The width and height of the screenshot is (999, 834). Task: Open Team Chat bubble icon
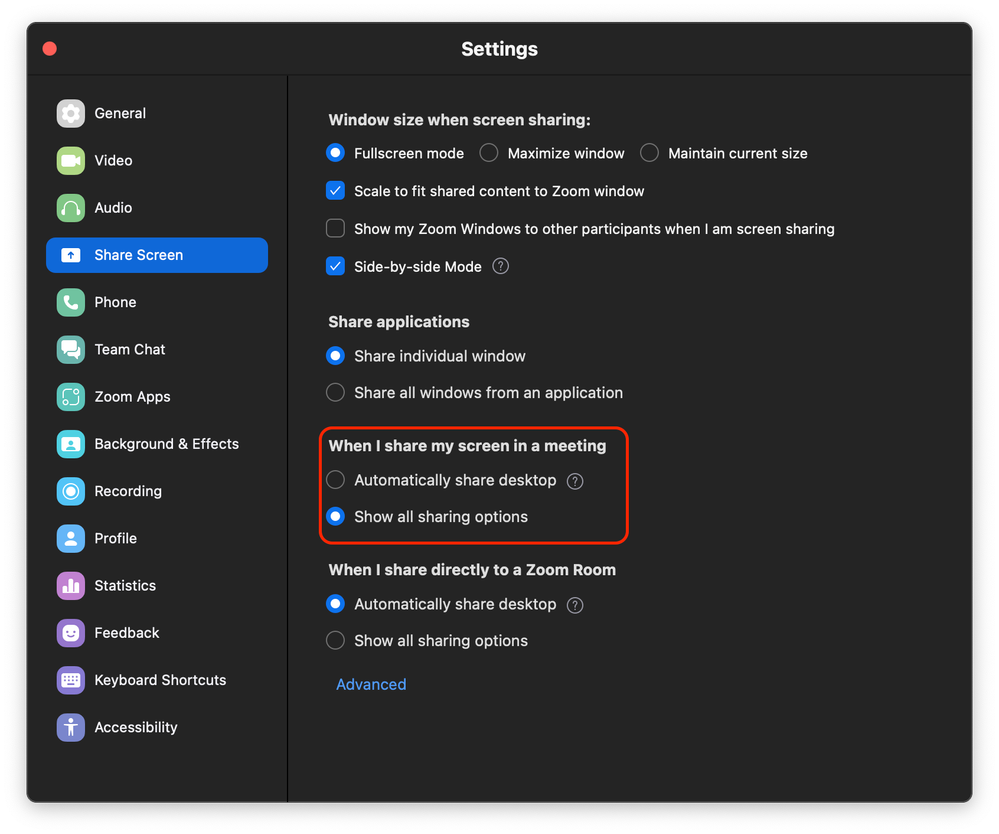71,350
